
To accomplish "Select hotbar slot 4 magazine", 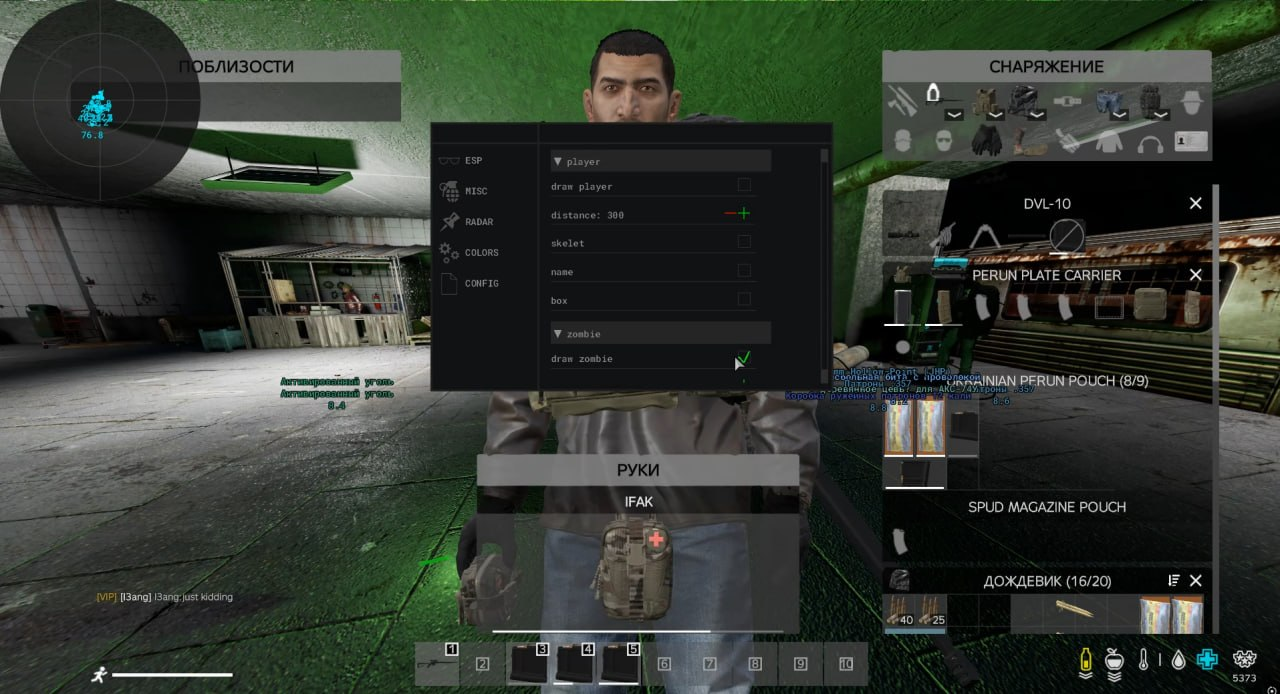I will (573, 663).
